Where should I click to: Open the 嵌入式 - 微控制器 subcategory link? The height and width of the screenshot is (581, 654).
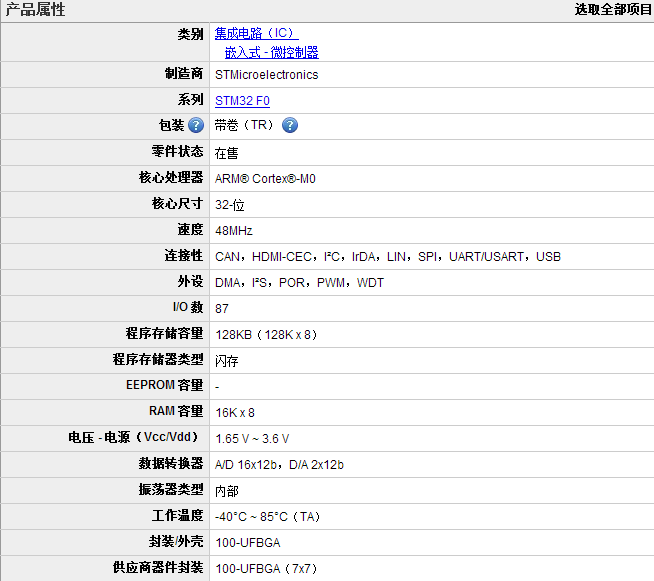272,52
